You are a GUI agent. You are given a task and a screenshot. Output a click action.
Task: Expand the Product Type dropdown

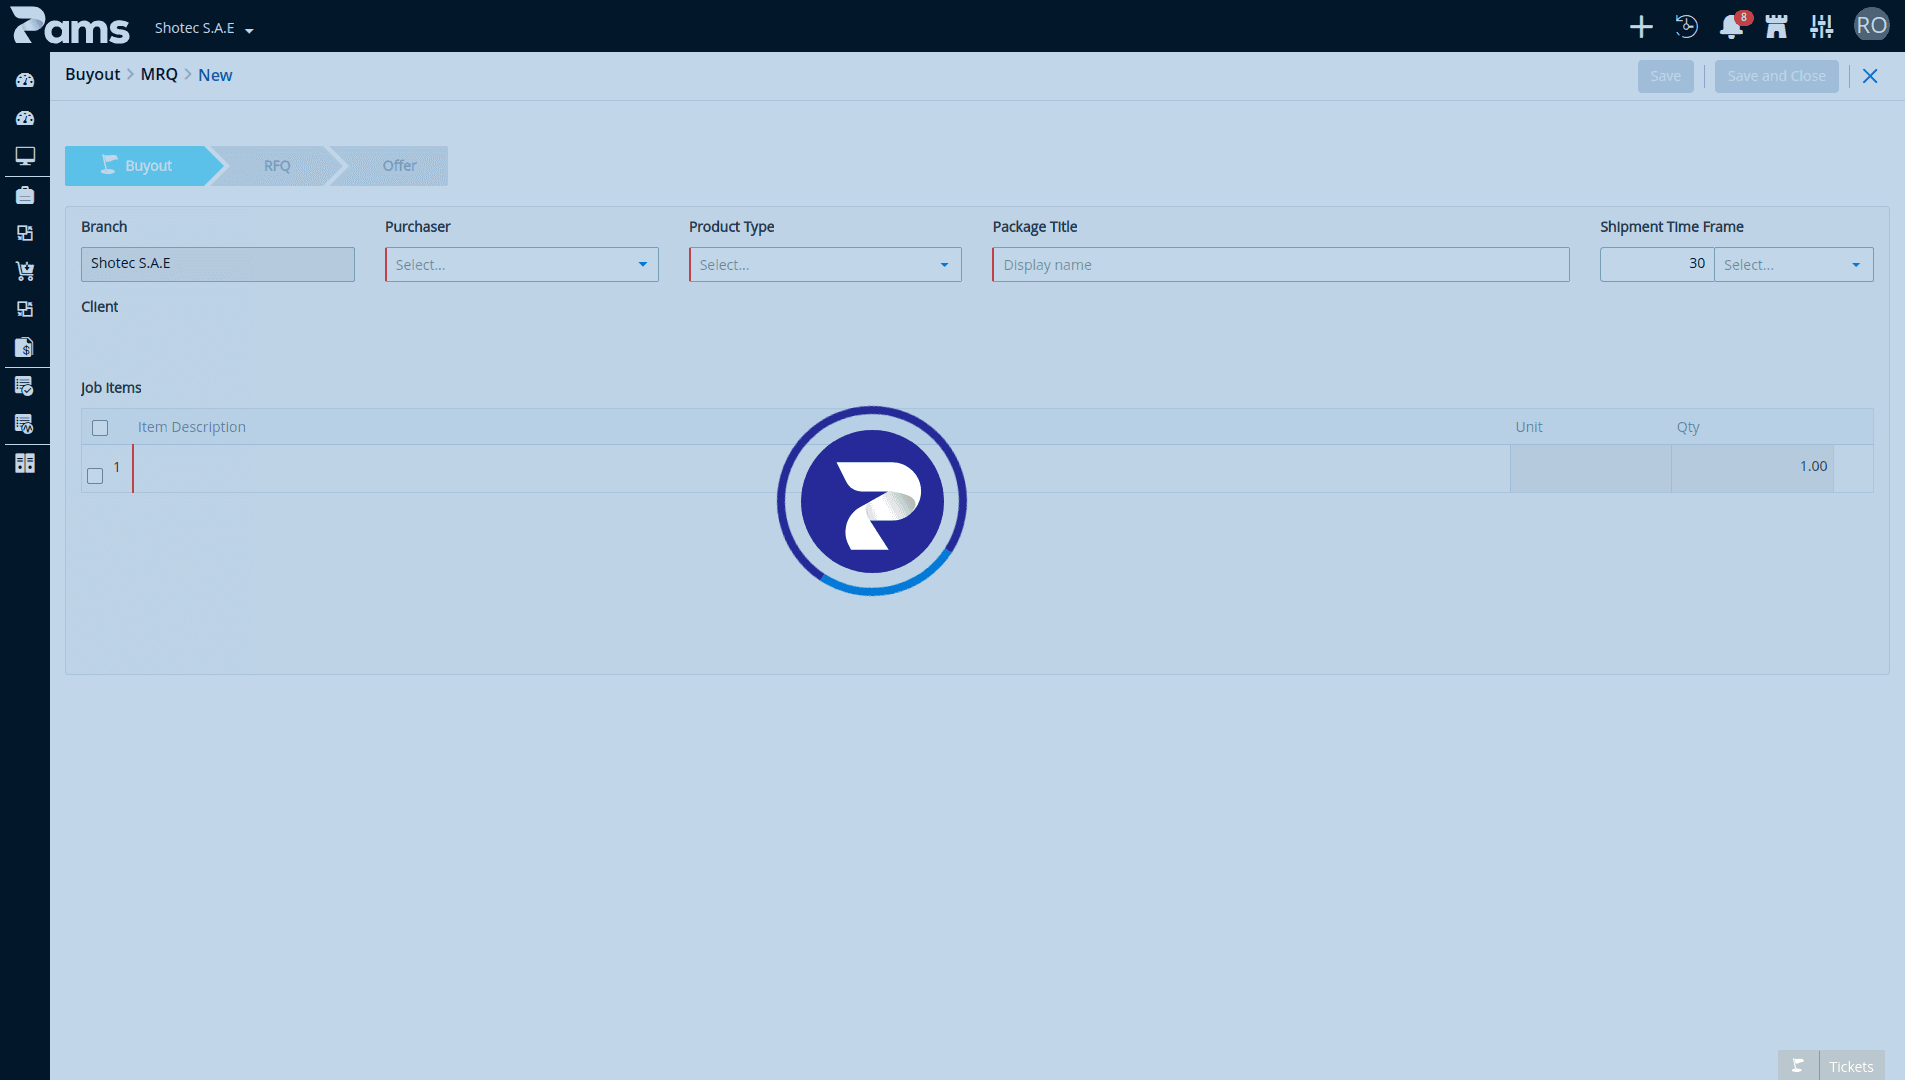click(825, 265)
